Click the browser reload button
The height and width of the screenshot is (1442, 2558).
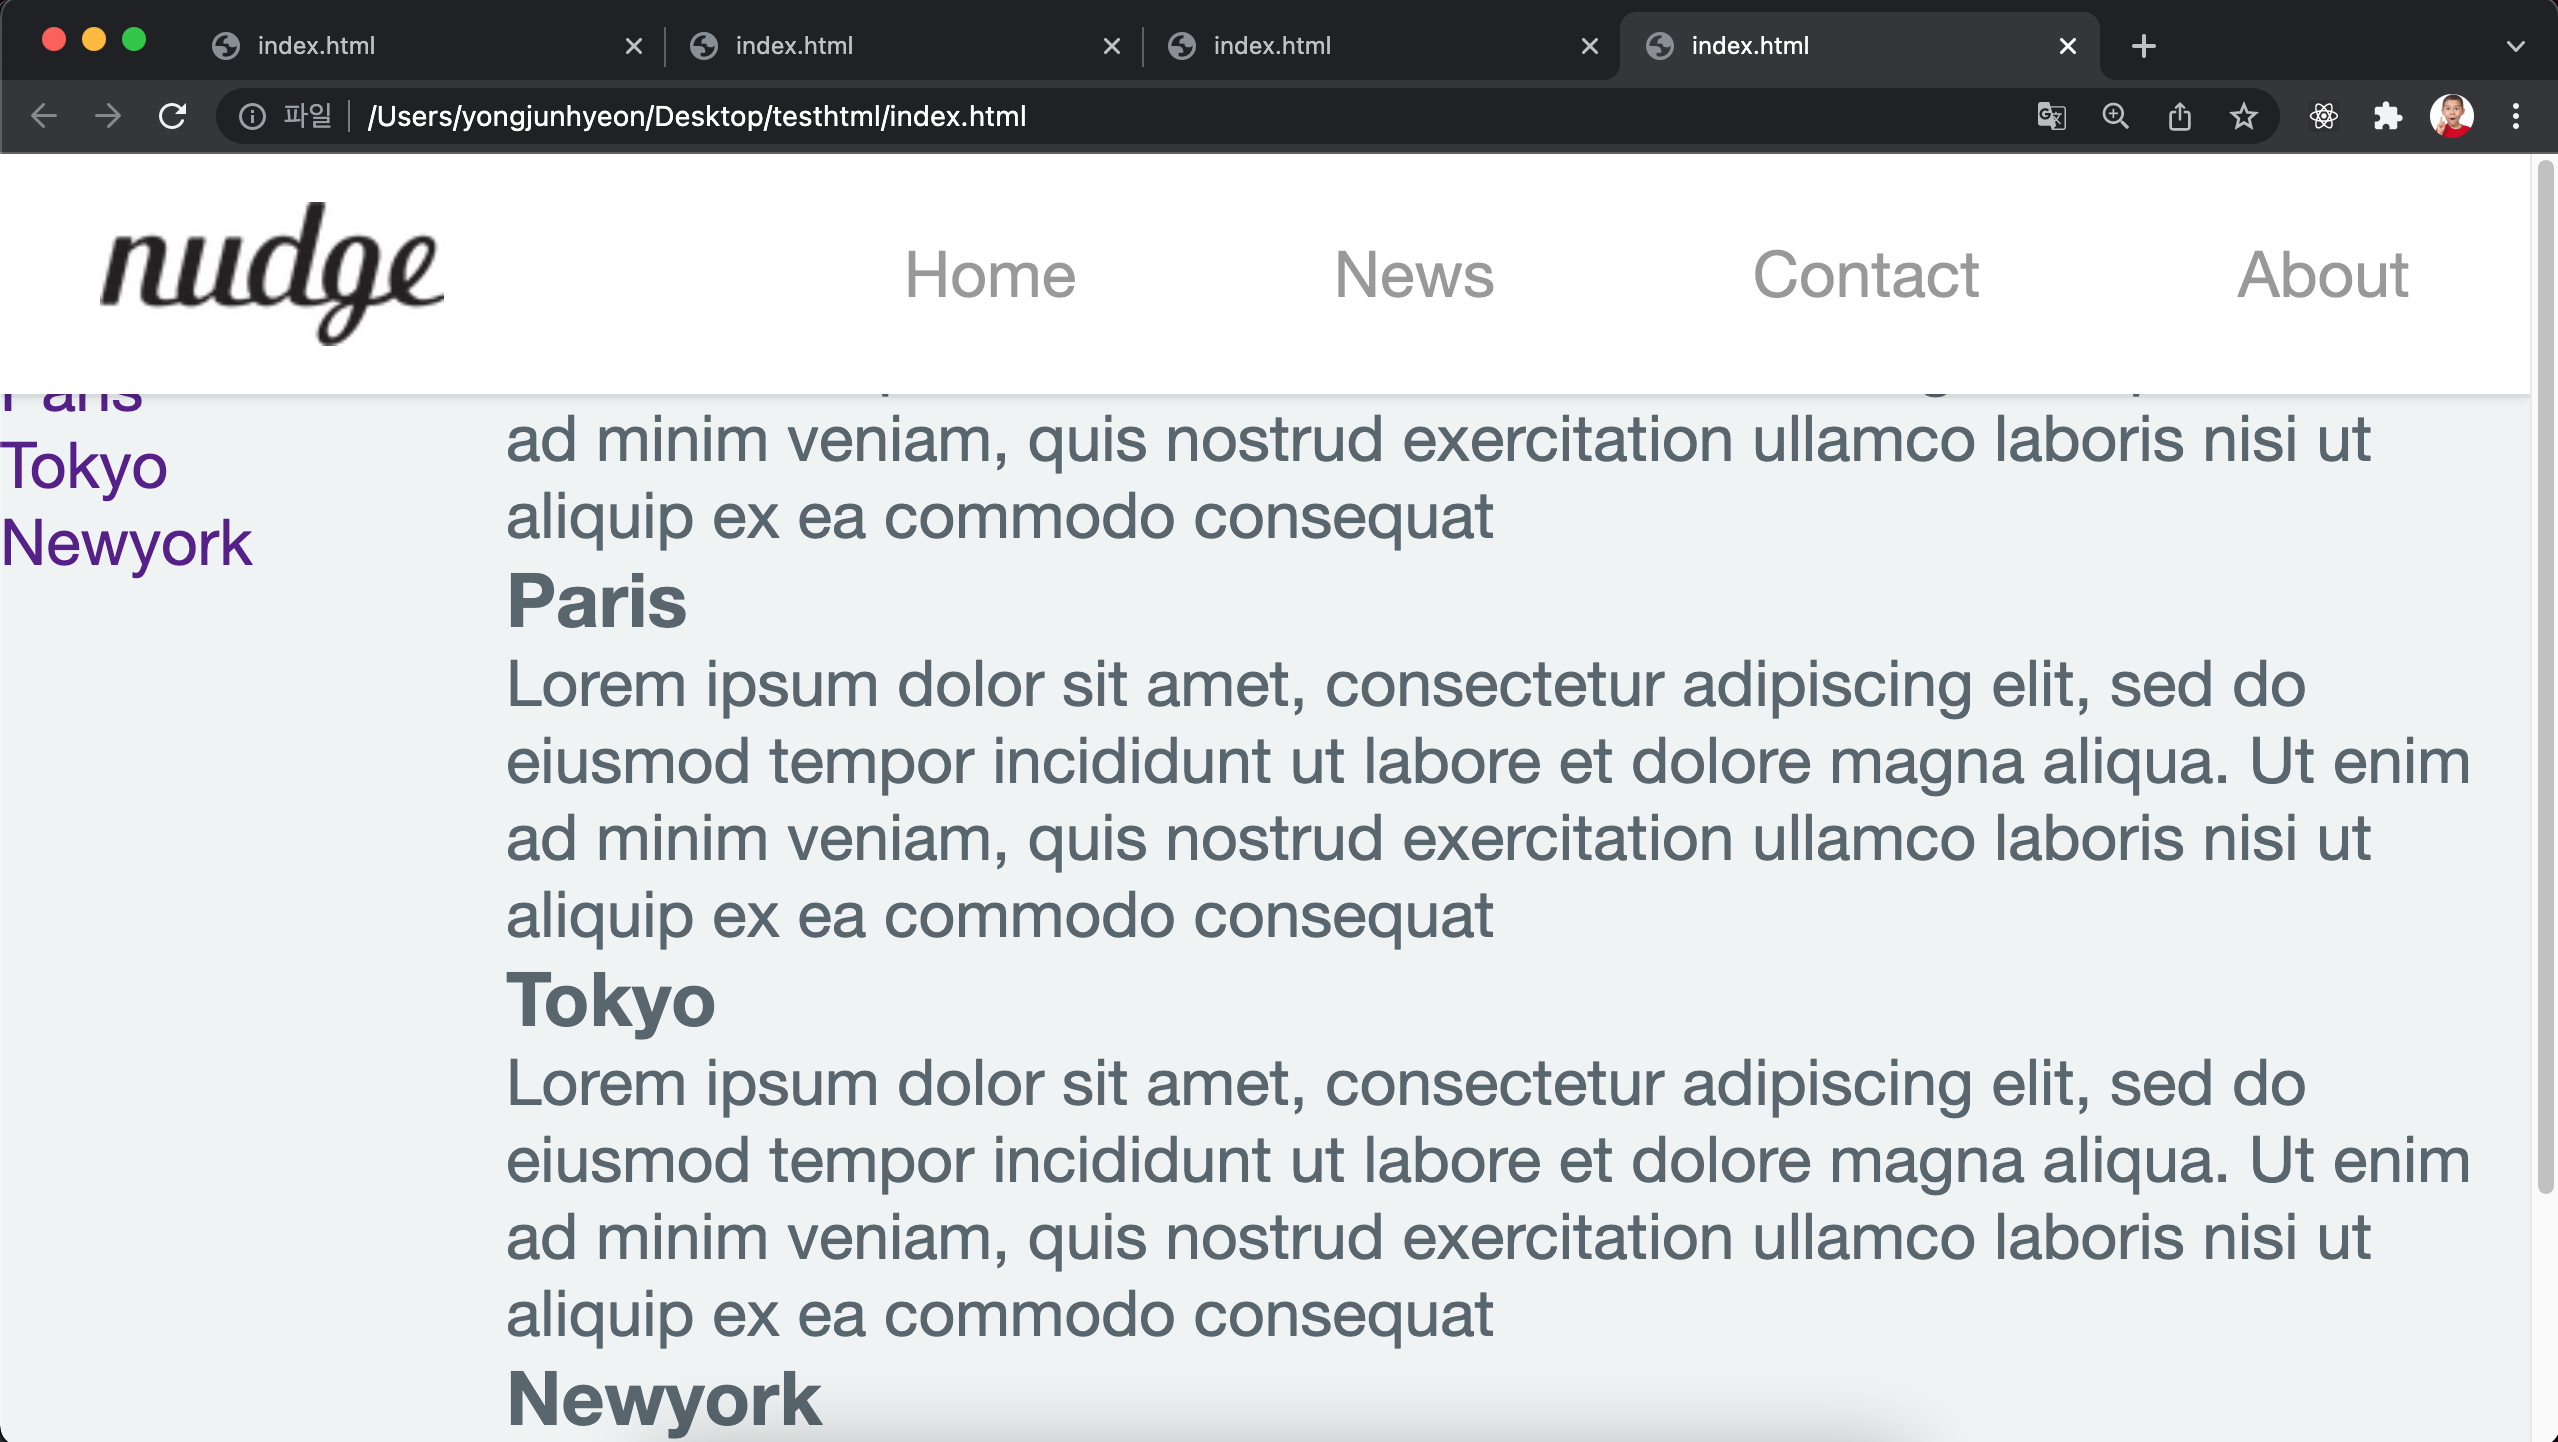point(173,116)
